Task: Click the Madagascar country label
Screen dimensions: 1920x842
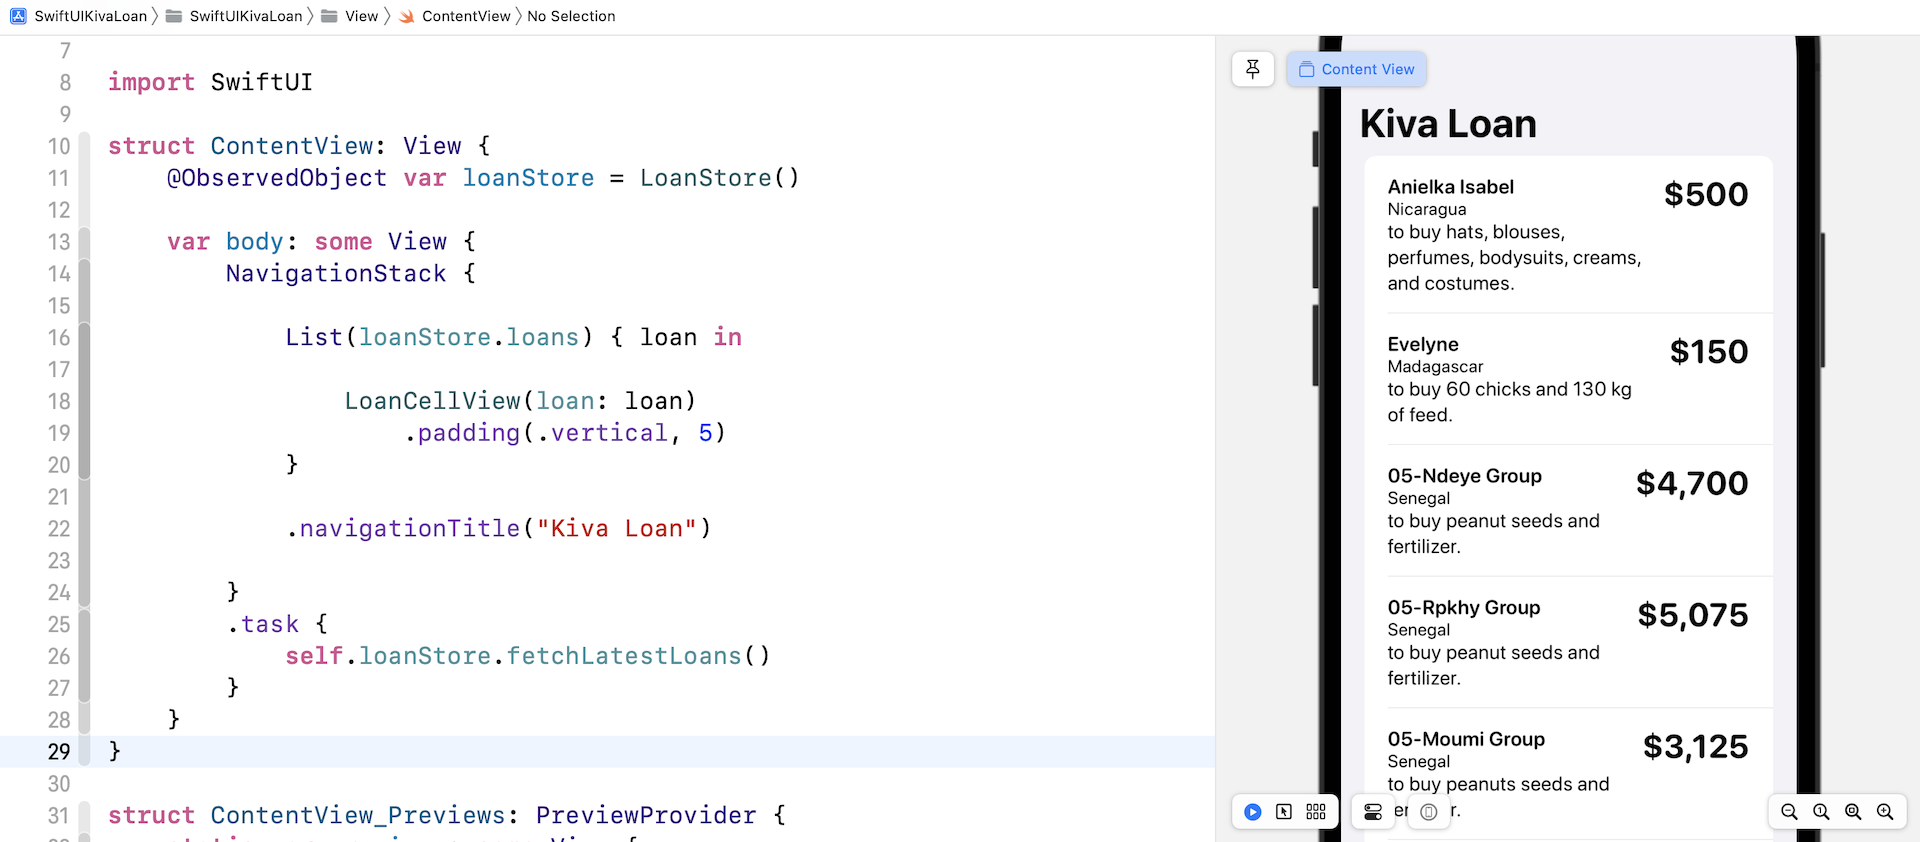Action: click(x=1435, y=367)
